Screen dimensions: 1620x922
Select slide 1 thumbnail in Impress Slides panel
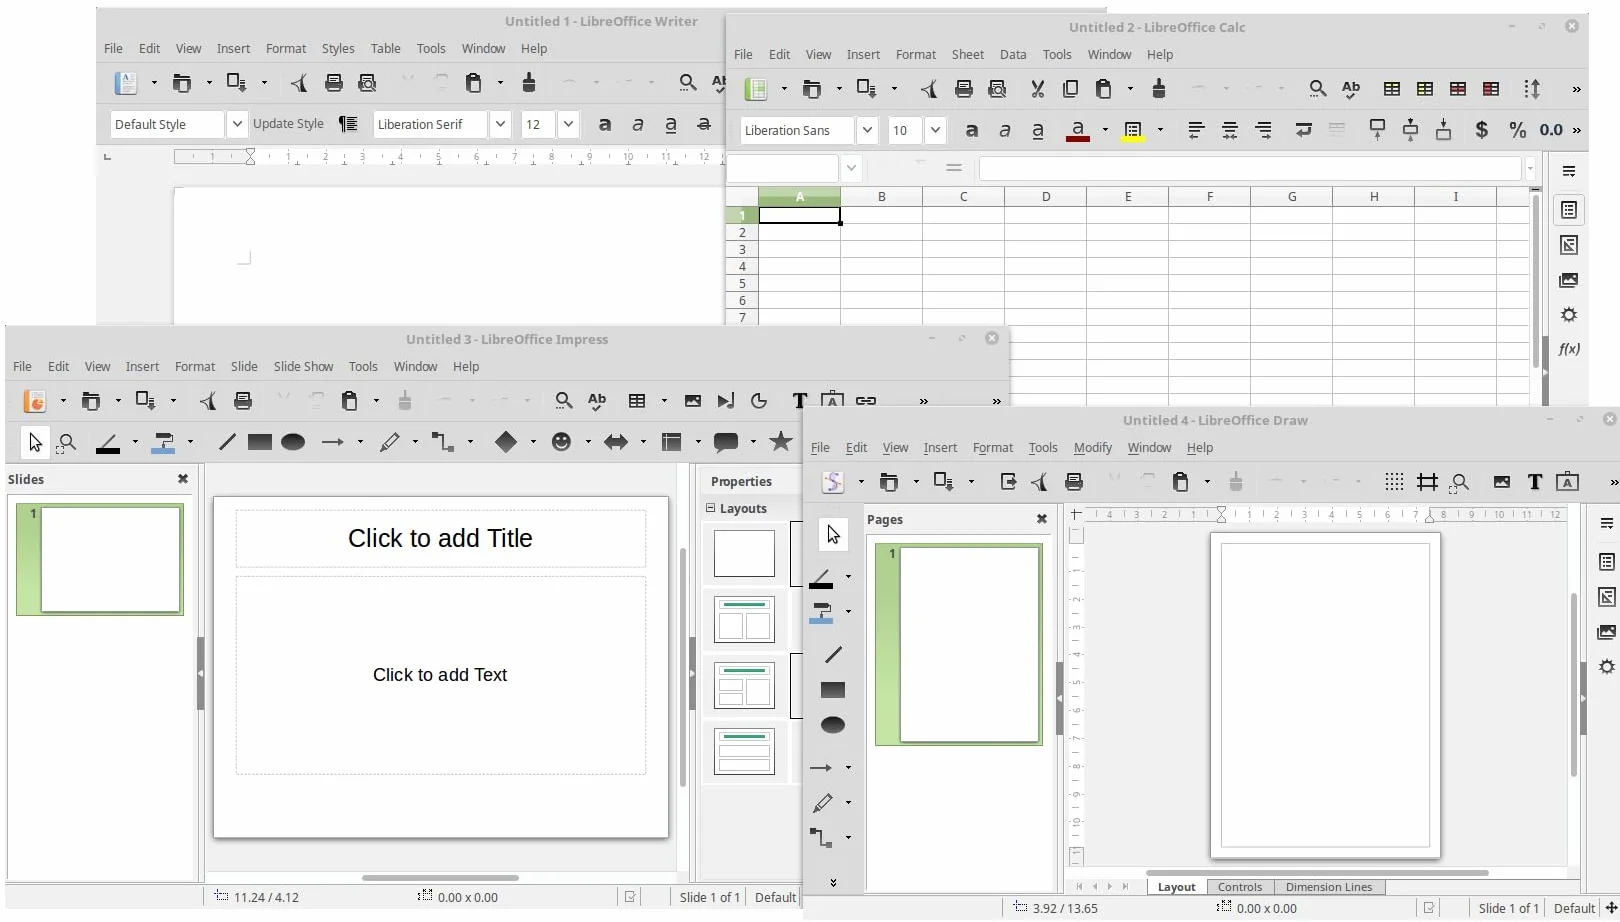point(100,559)
